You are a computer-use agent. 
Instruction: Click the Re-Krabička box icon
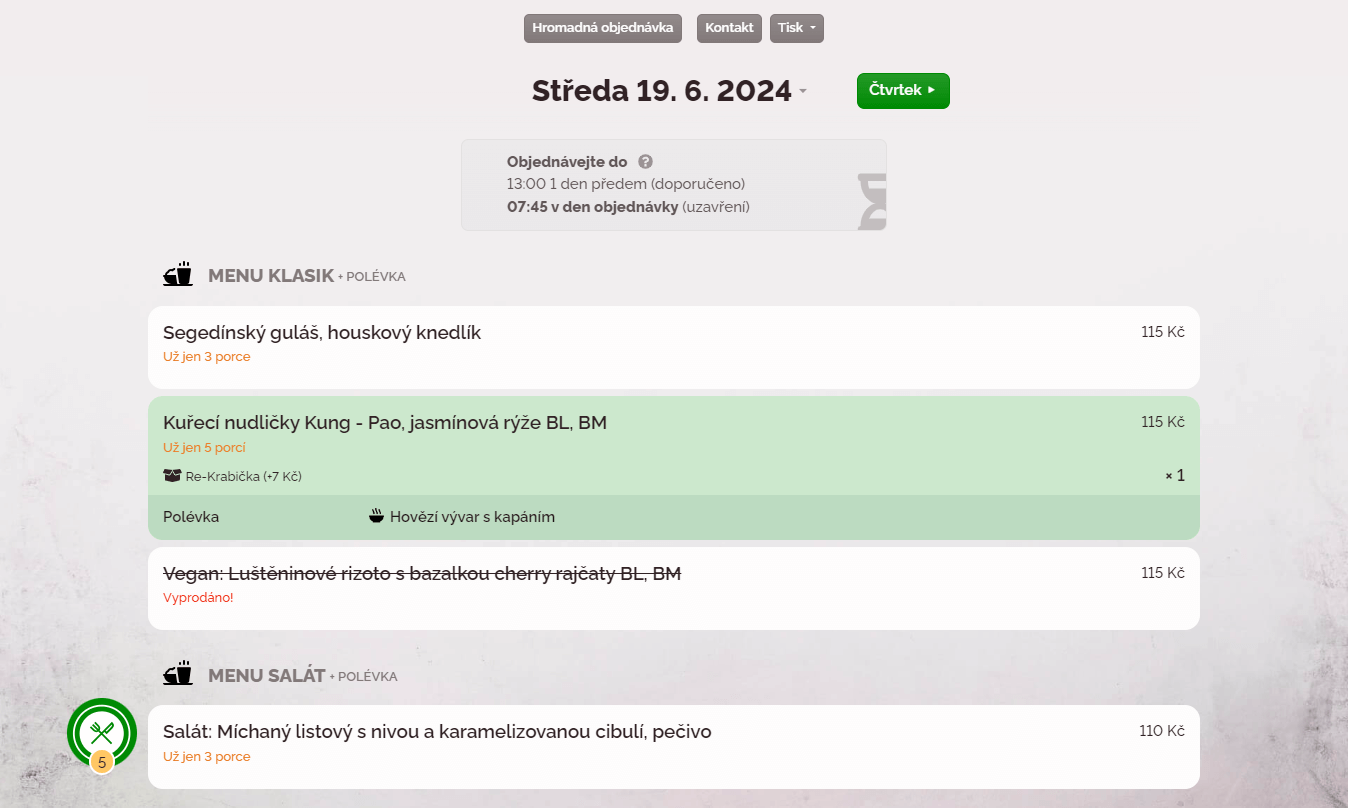tap(172, 476)
